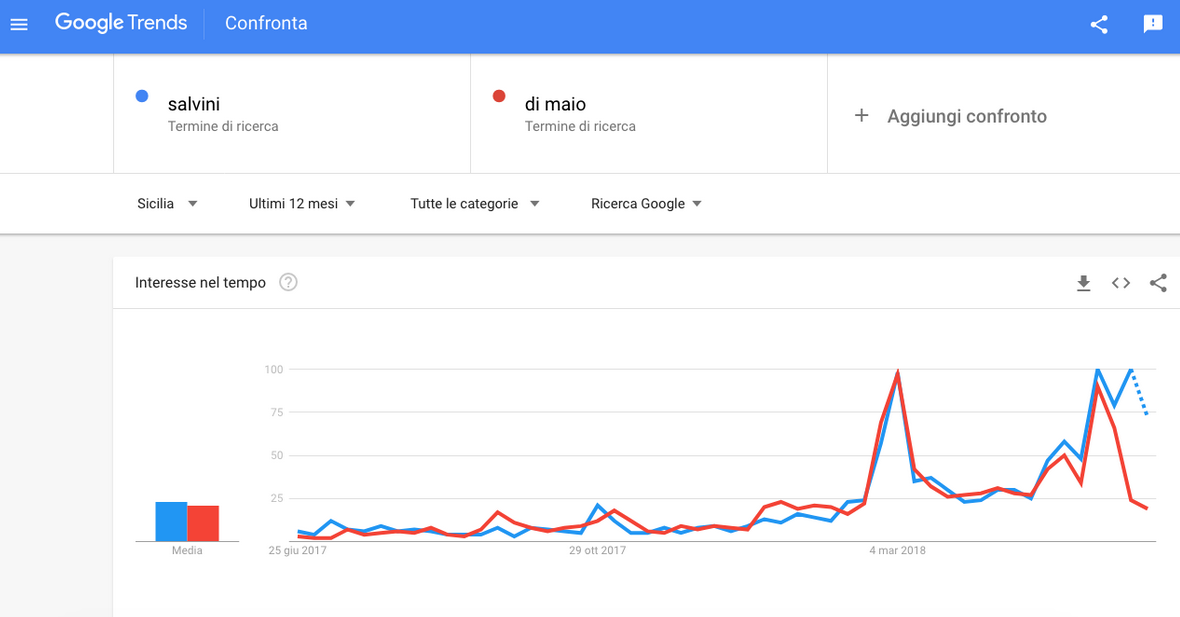Share the Interesse nel tempo chart
Screen dimensions: 1180x617
click(1157, 283)
